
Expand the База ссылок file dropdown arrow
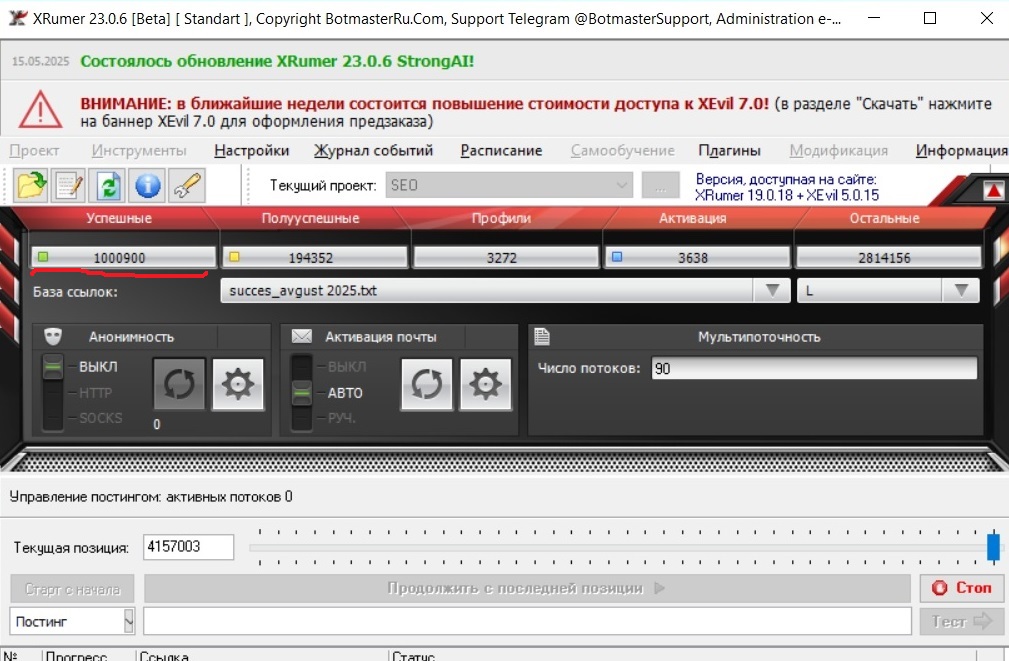773,290
